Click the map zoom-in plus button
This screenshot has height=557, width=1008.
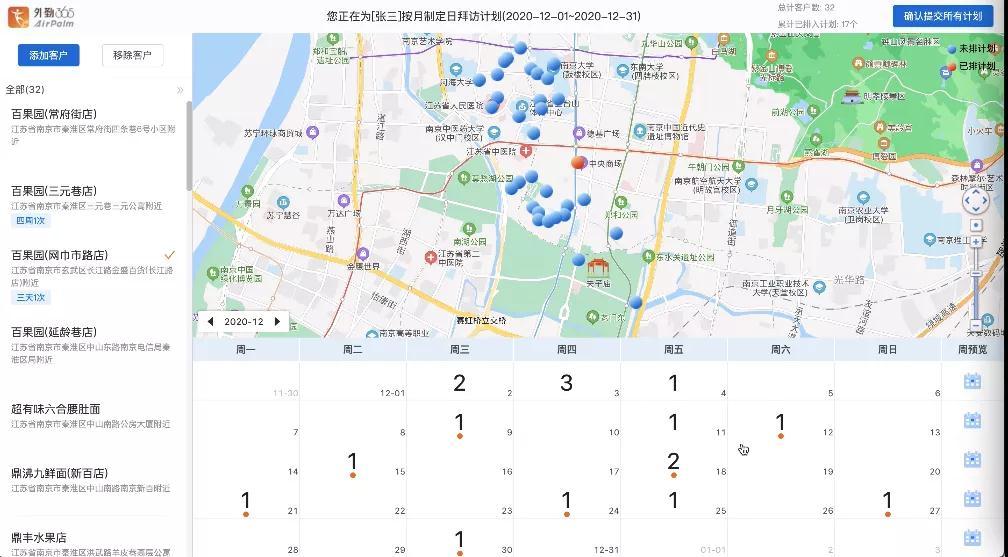pos(976,241)
